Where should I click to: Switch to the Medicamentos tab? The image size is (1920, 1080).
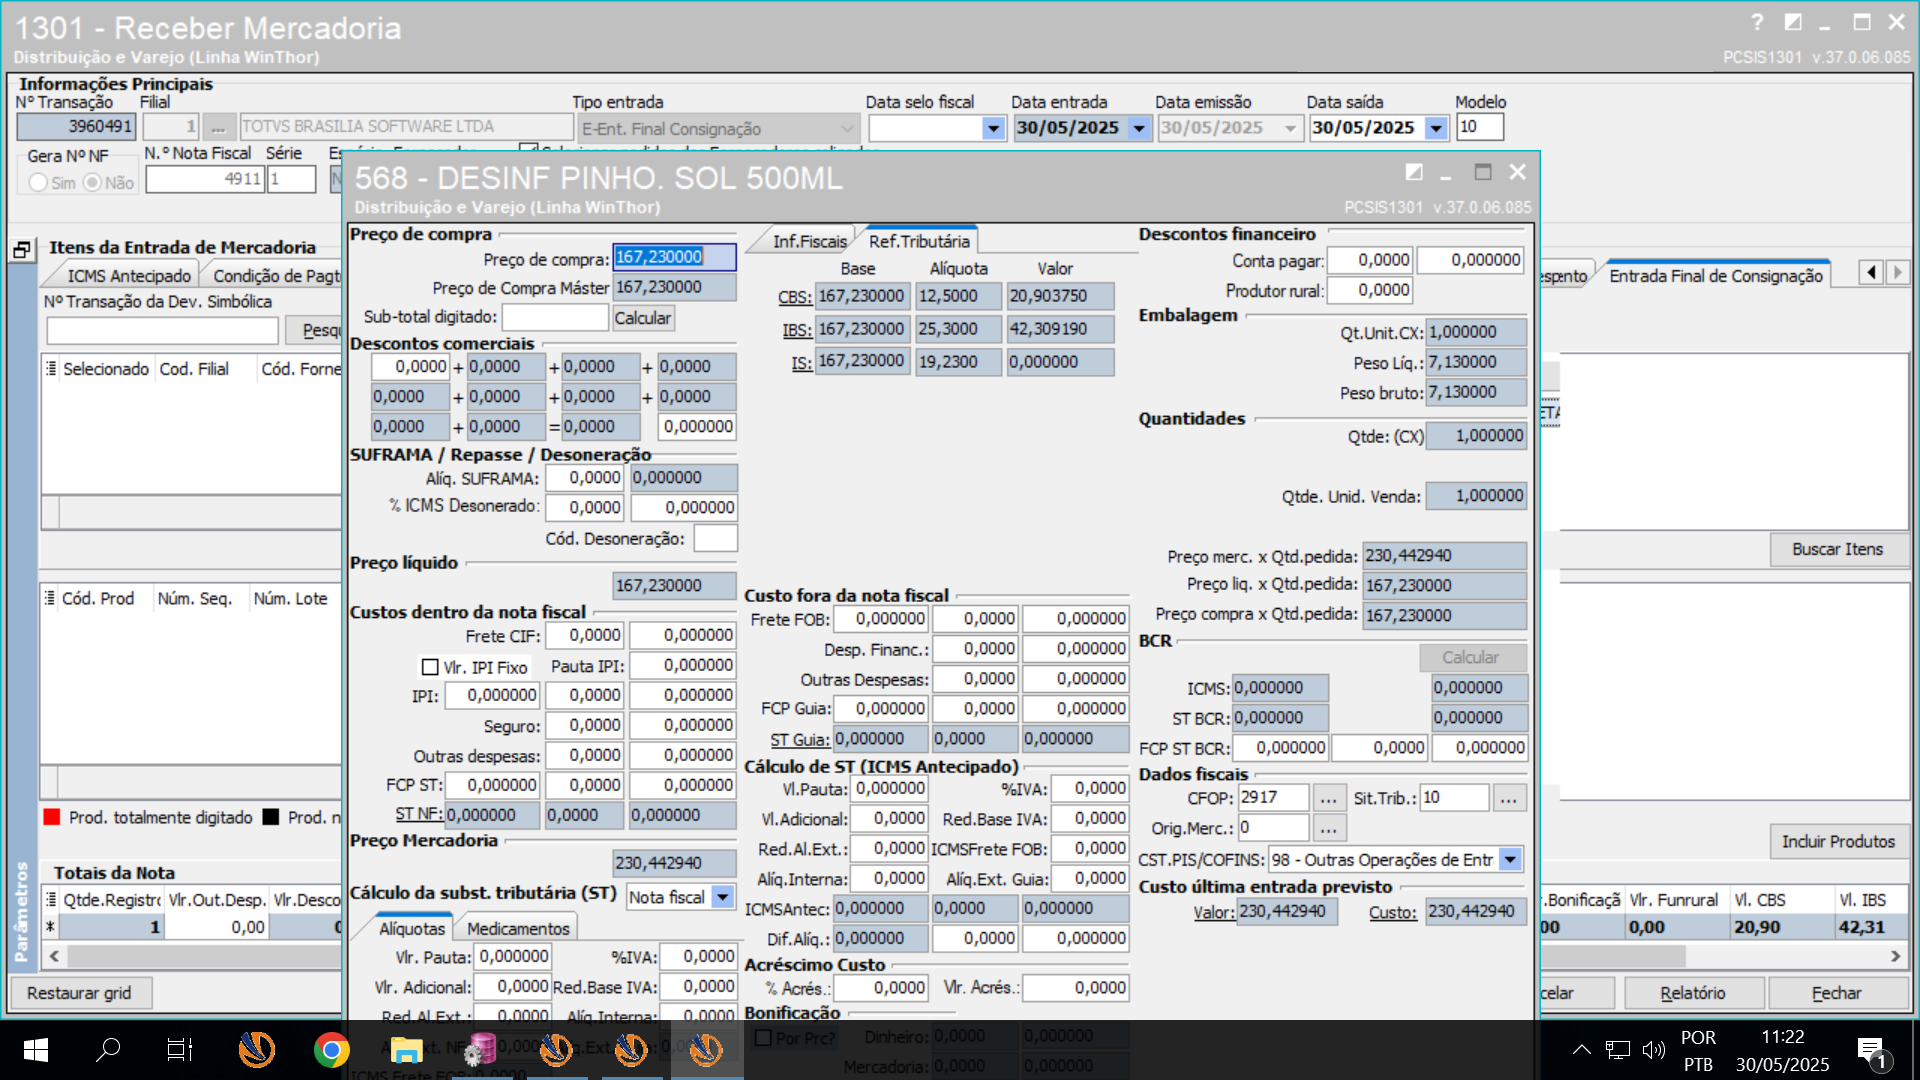coord(518,928)
